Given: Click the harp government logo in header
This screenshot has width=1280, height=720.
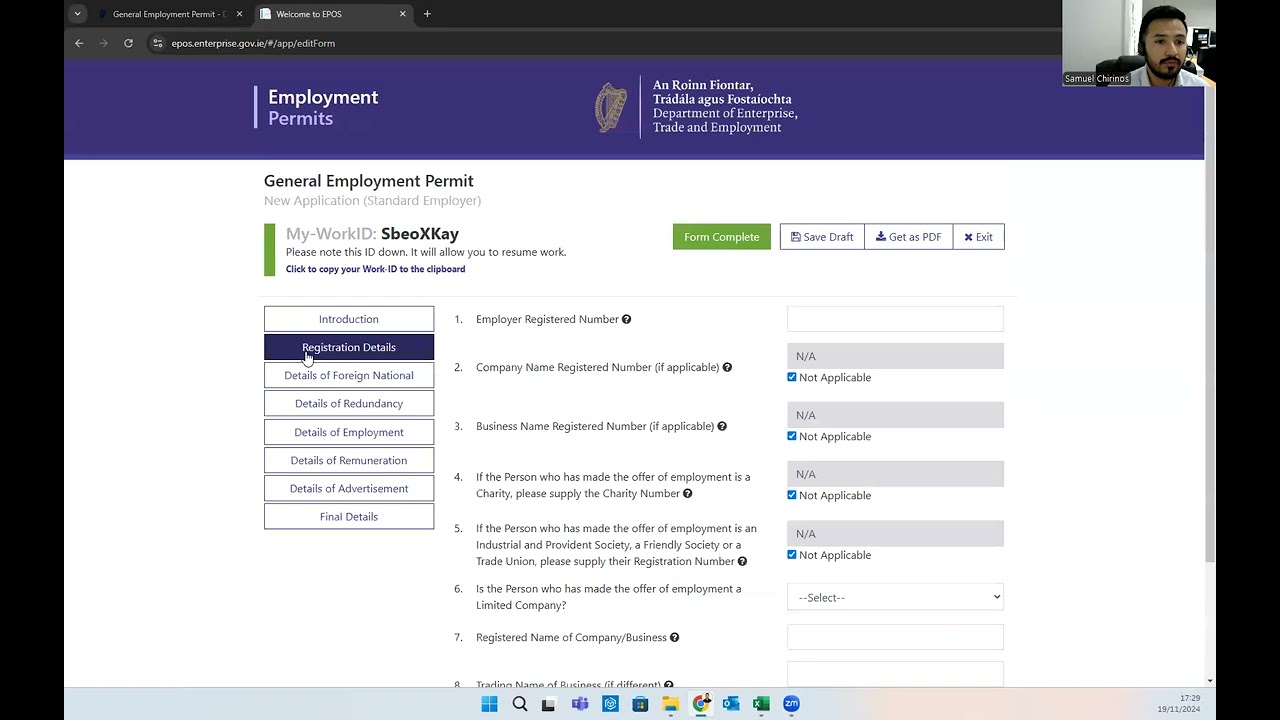Looking at the screenshot, I should coord(611,107).
